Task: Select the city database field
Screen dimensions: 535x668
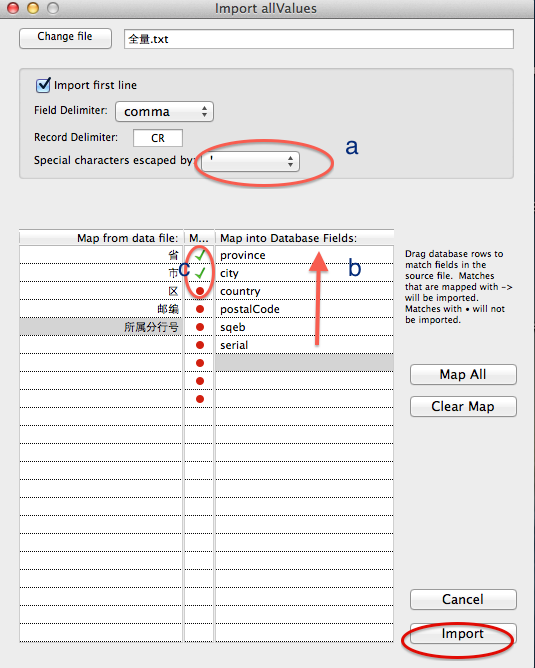Action: click(305, 273)
